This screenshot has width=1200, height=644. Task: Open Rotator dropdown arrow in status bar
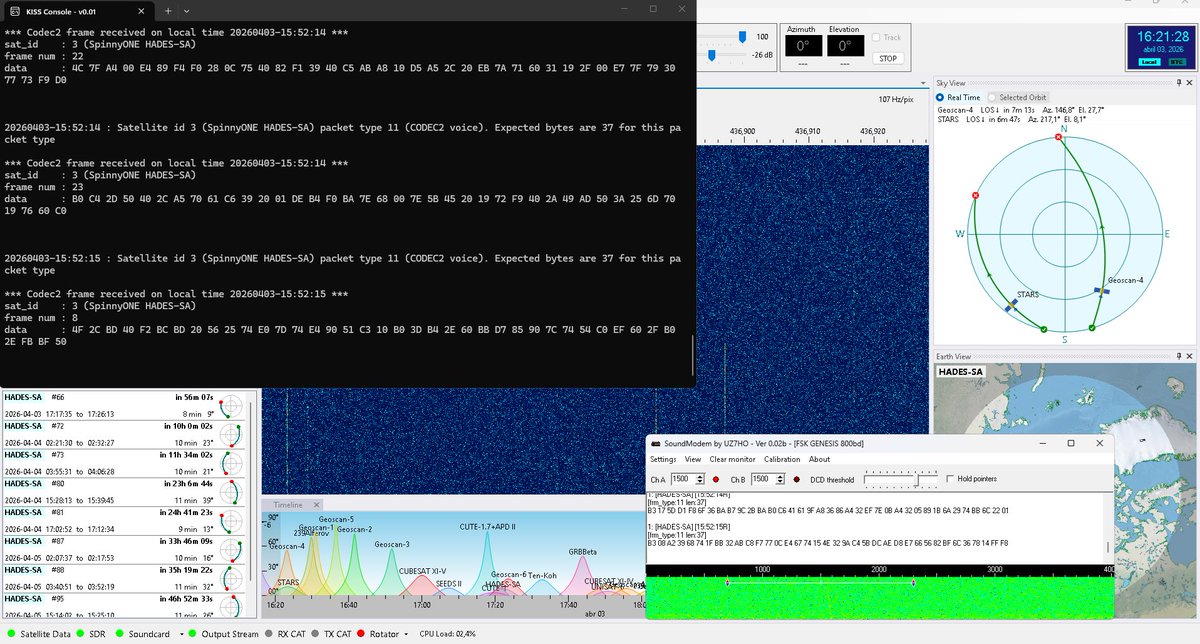pyautogui.click(x=406, y=634)
